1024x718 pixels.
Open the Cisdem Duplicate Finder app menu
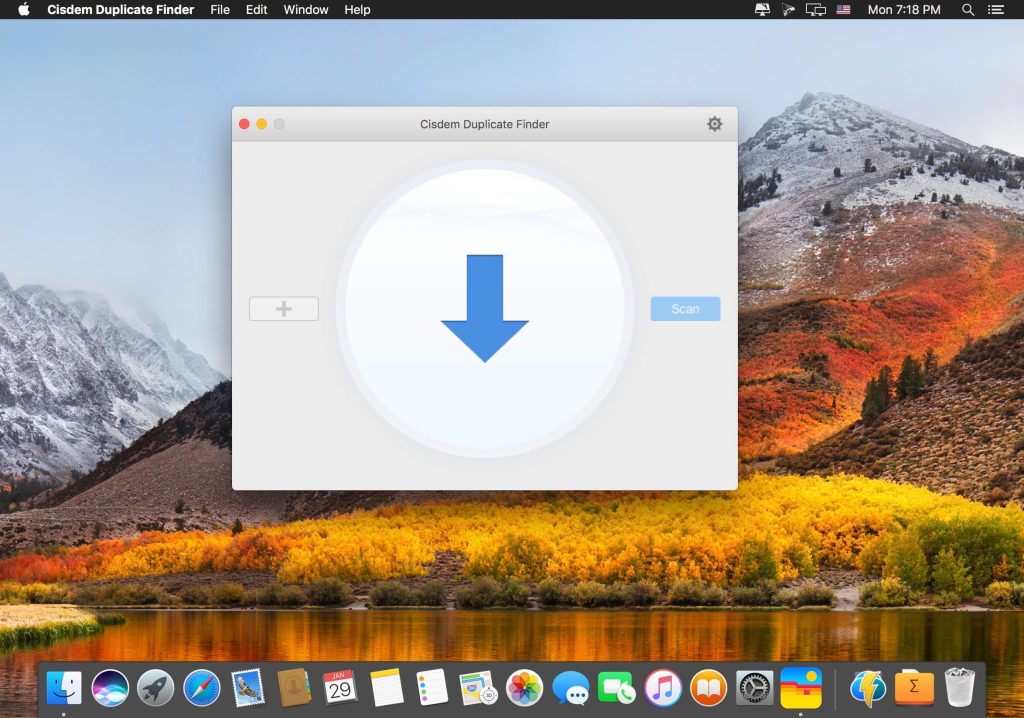pos(122,10)
